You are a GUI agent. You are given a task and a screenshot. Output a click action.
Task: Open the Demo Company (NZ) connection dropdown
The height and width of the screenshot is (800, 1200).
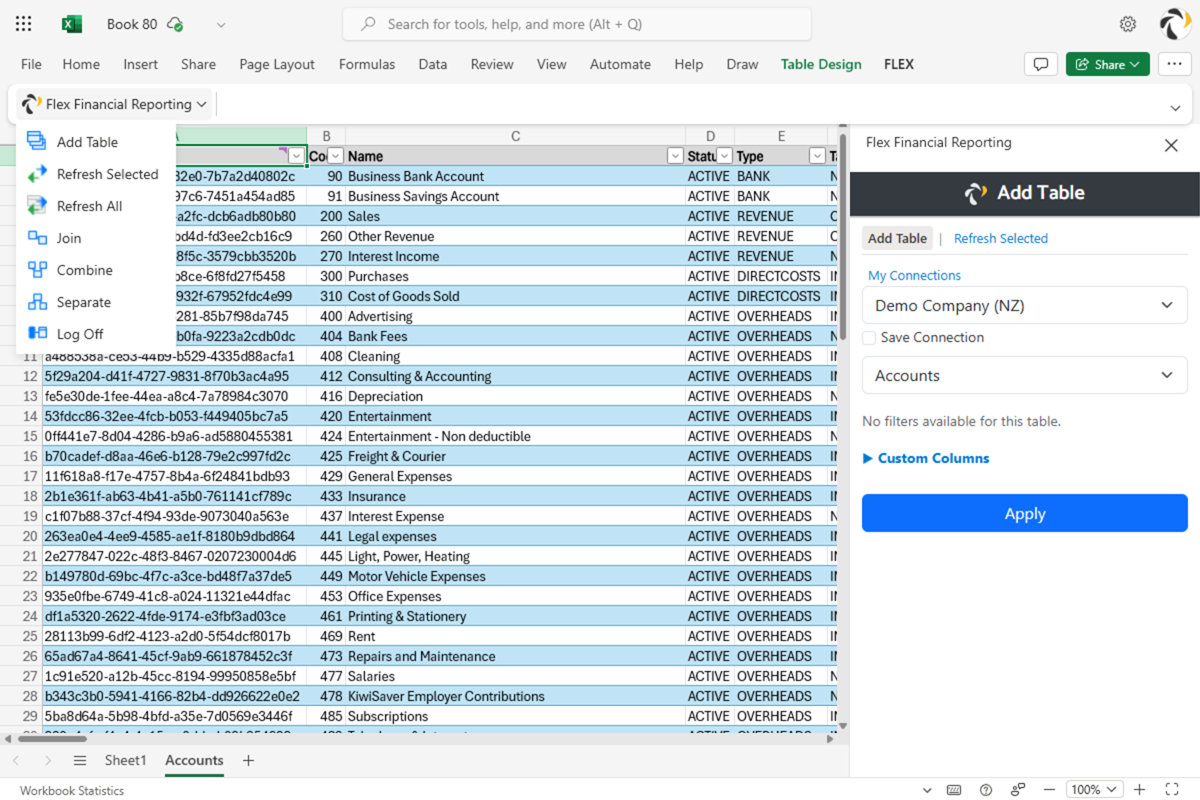[x=1024, y=306]
